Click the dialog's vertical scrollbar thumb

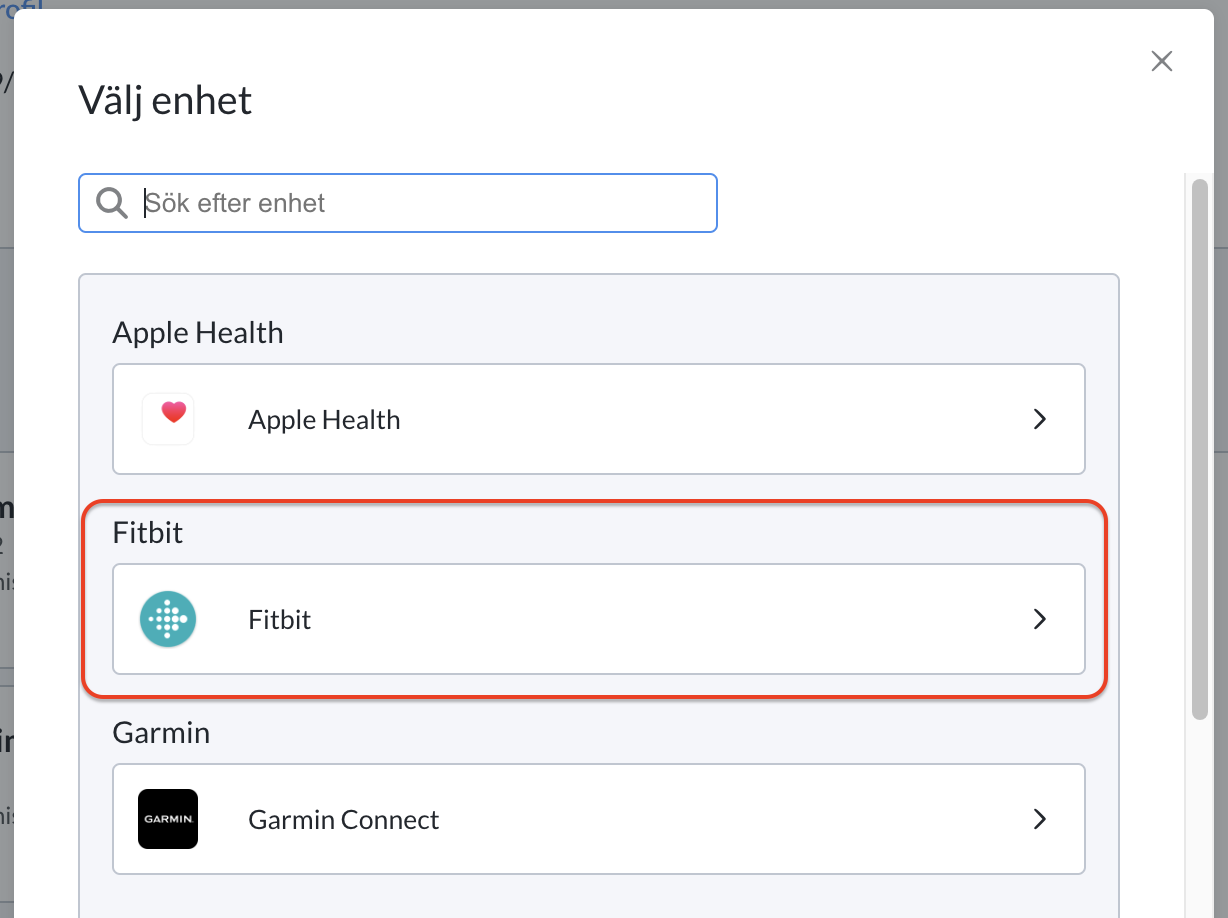coord(1200,446)
